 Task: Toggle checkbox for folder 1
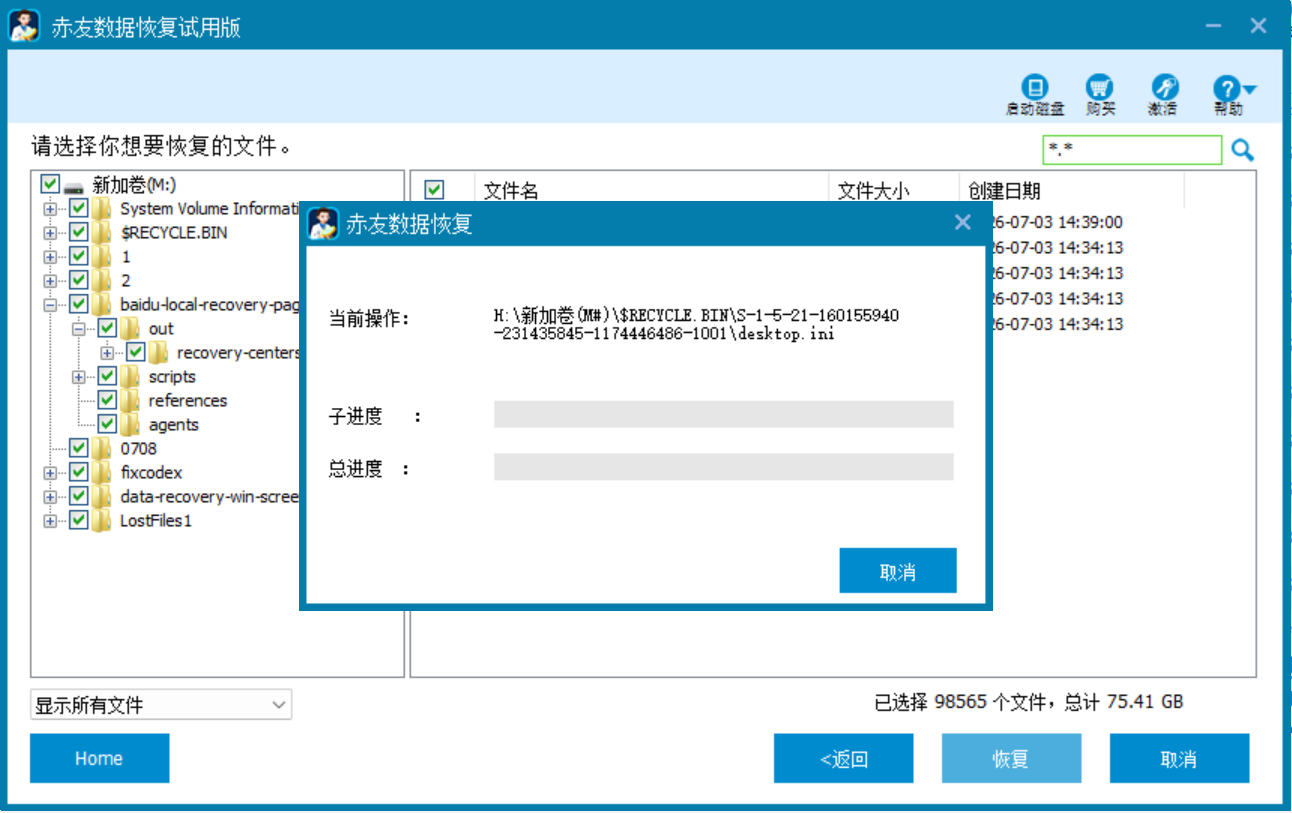(x=78, y=257)
